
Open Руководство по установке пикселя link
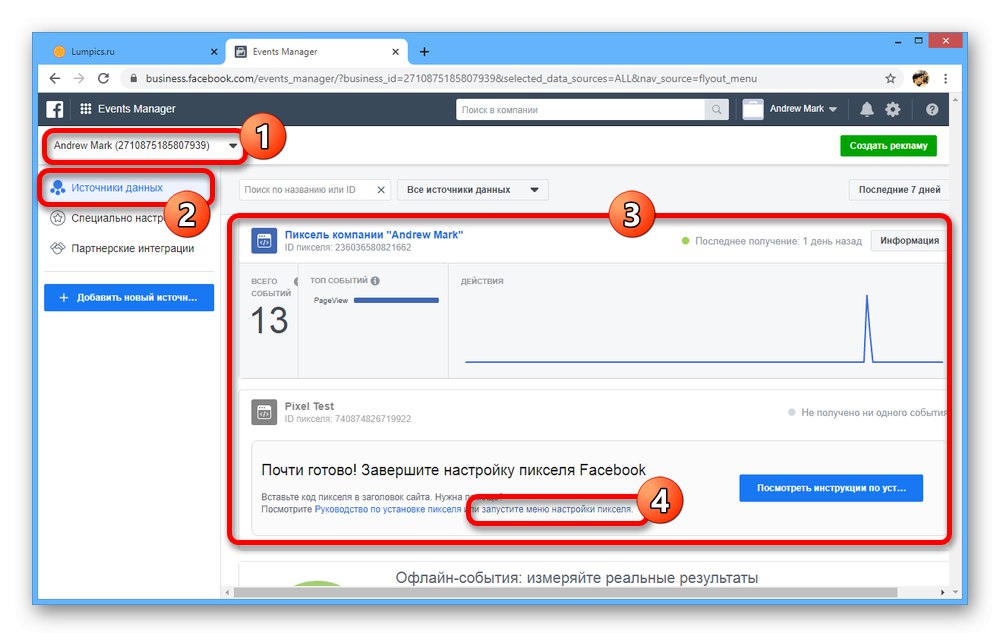[x=388, y=509]
